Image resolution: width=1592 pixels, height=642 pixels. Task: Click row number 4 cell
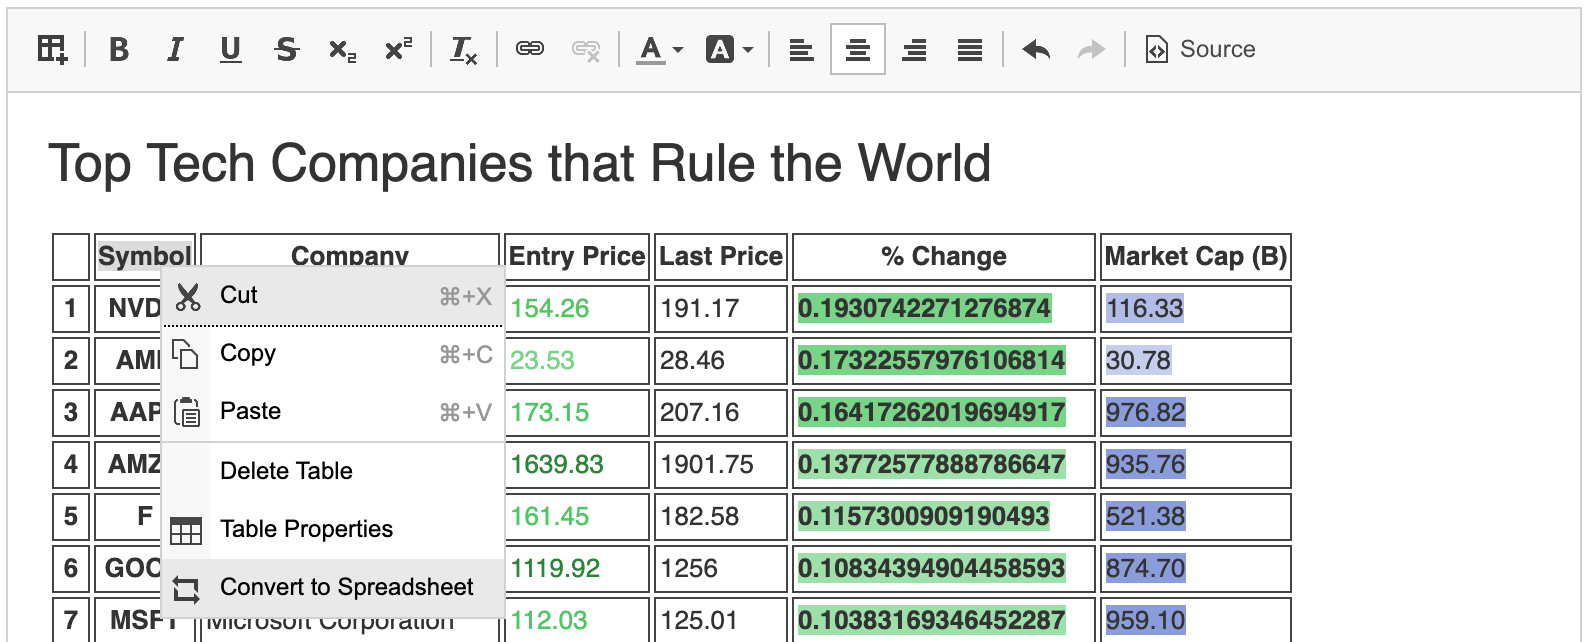click(71, 465)
